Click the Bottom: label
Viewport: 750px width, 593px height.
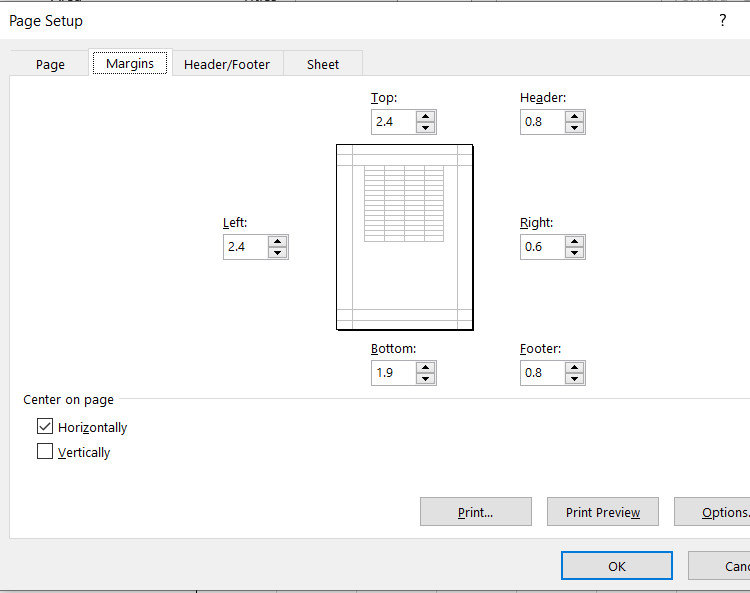click(393, 349)
